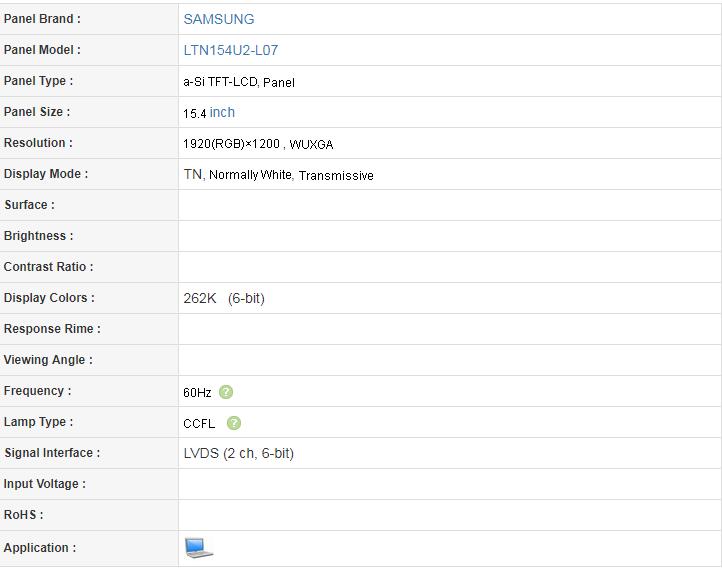Click the Panel Model label
This screenshot has height=569, width=722.
click(x=42, y=50)
